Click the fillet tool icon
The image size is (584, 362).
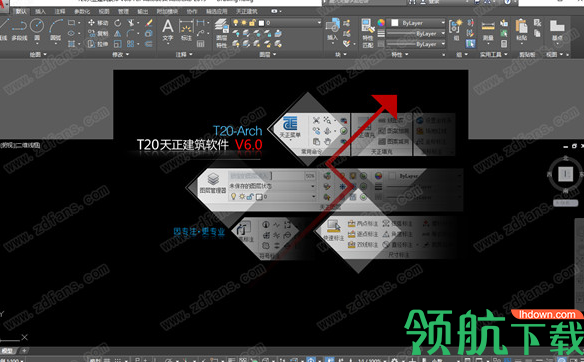click(x=130, y=34)
